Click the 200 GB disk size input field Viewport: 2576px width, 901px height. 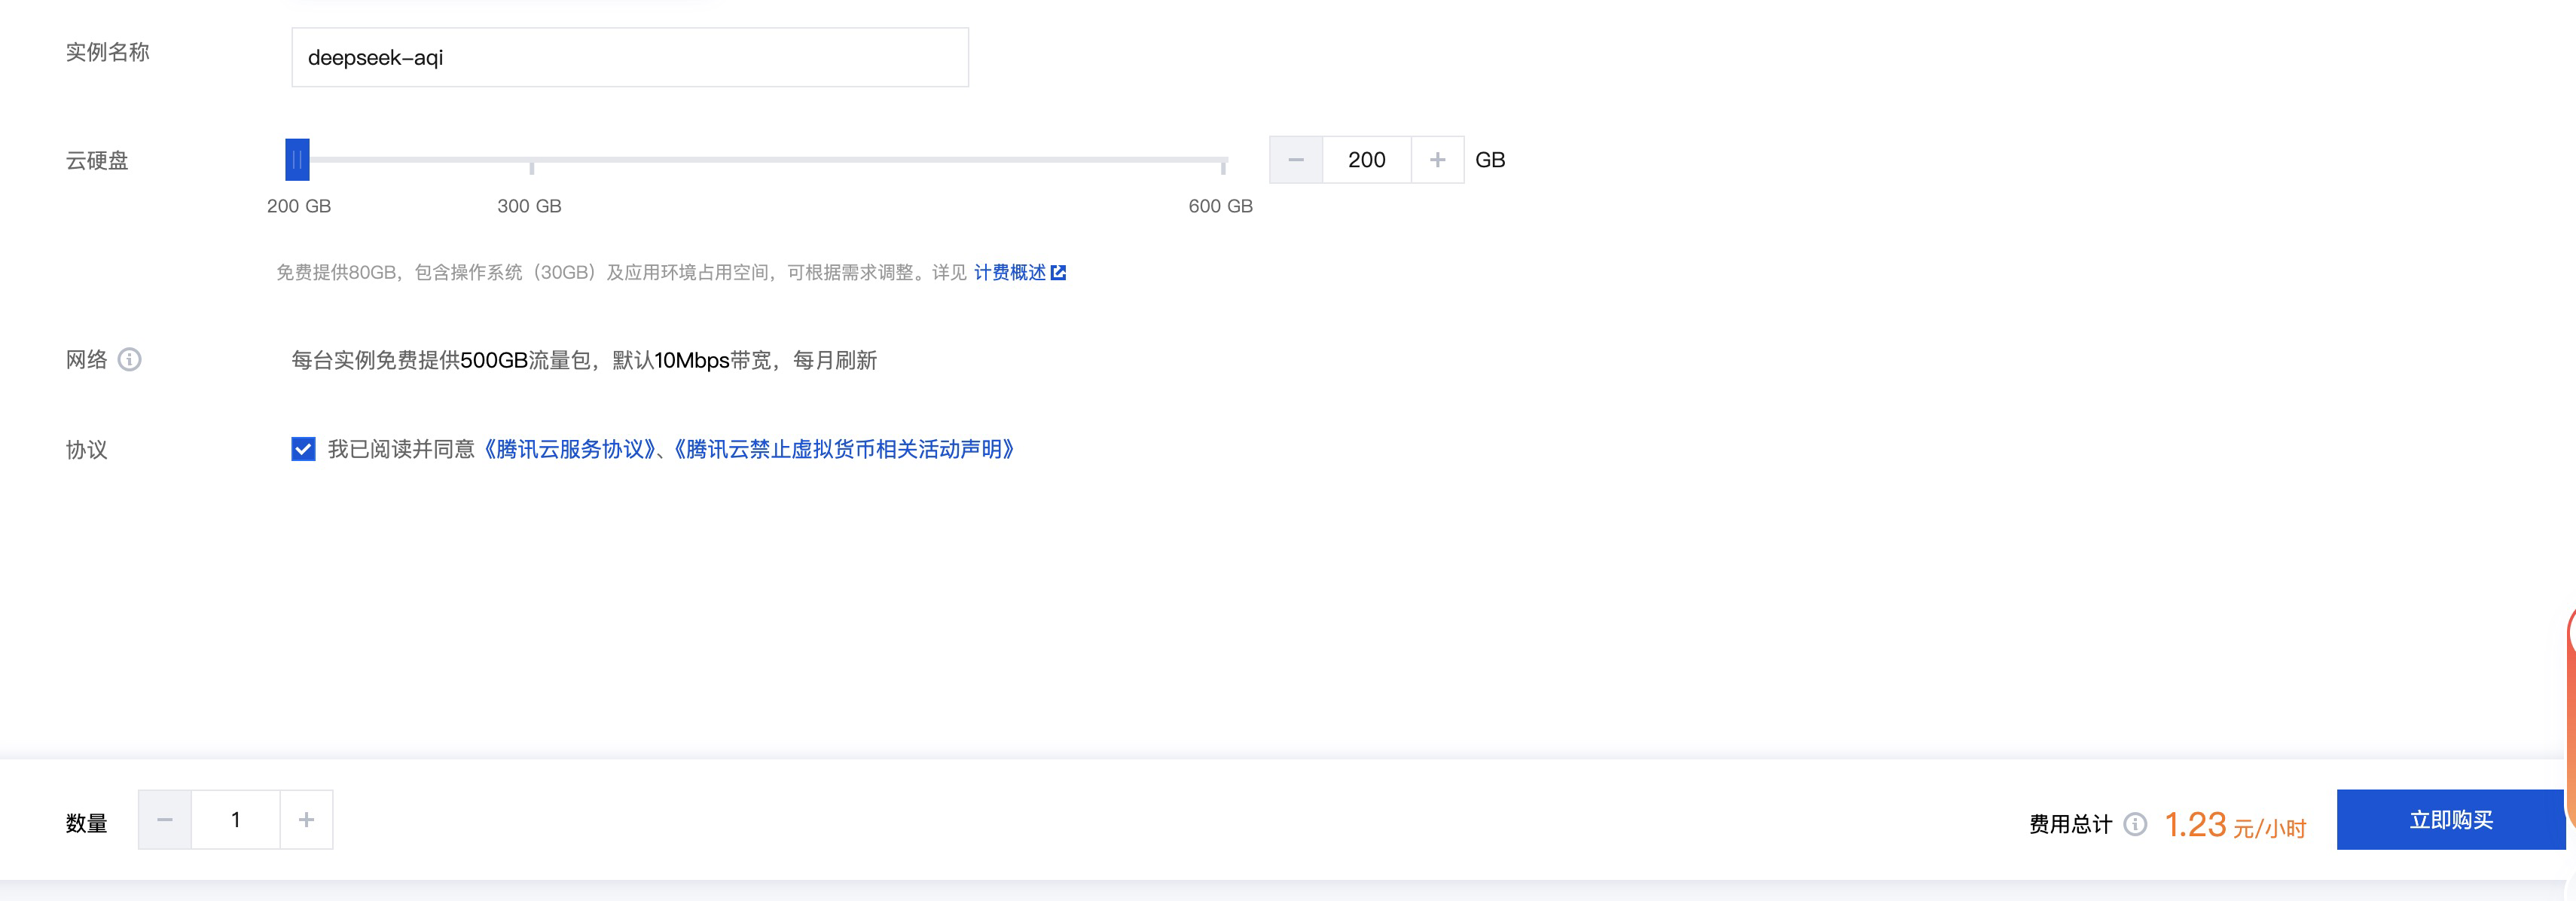[1366, 159]
